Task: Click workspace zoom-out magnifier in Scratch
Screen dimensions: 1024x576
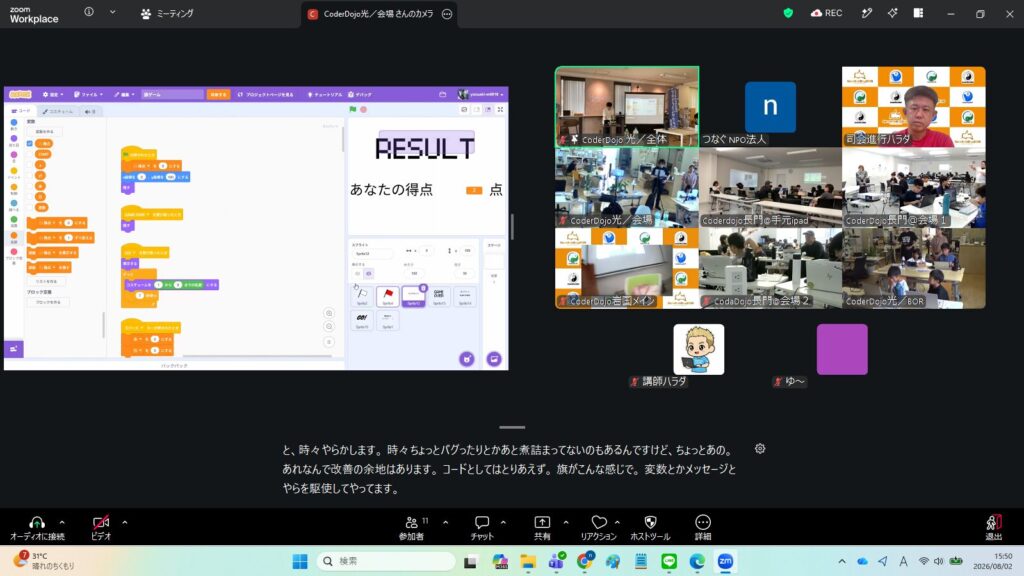Action: tap(329, 327)
